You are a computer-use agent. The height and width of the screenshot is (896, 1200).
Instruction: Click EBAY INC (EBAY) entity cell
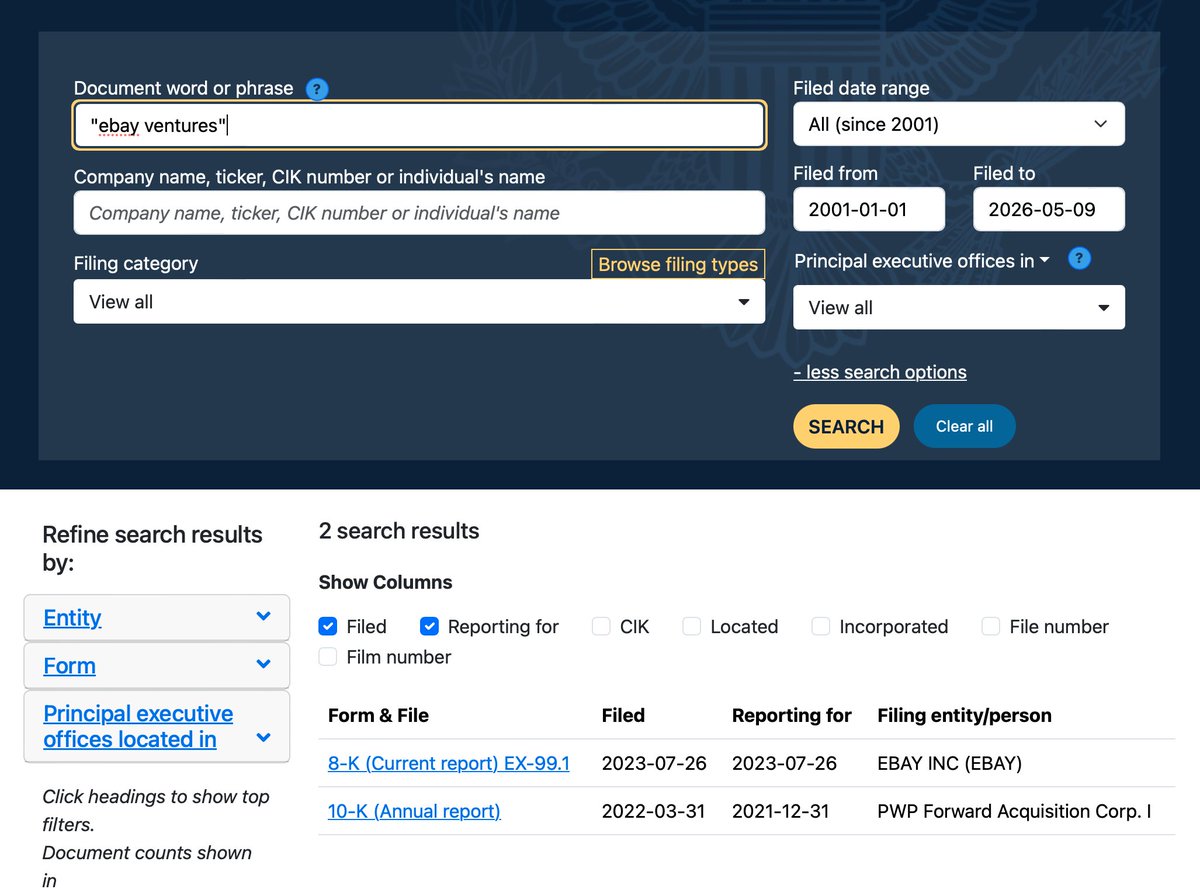[950, 763]
